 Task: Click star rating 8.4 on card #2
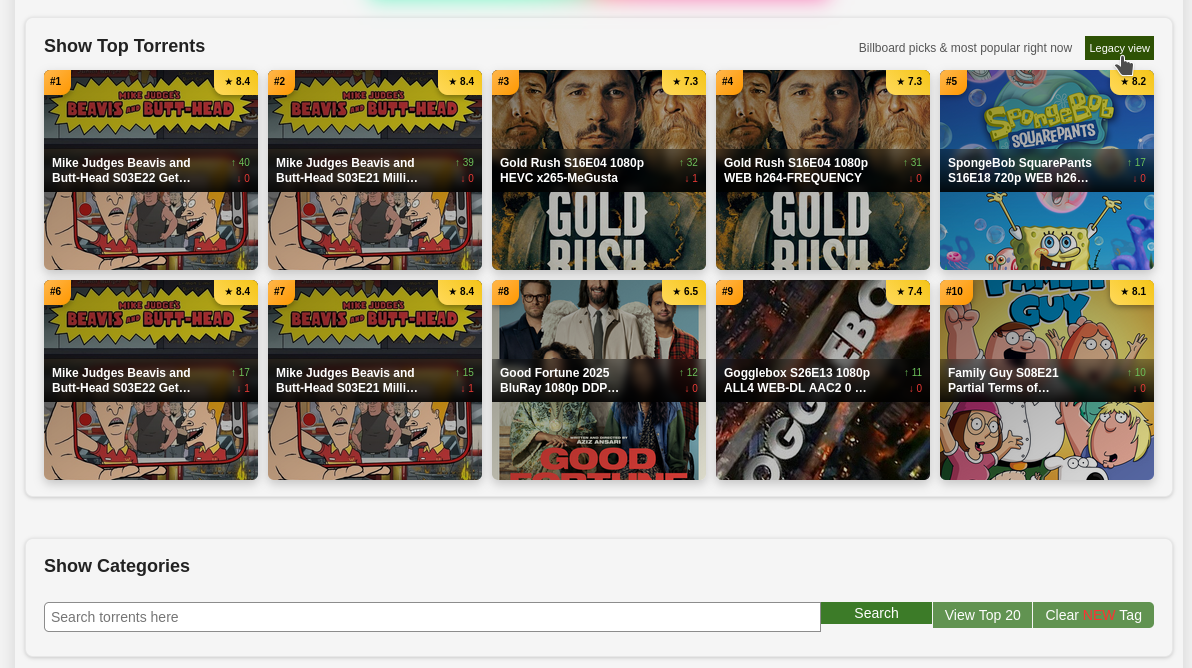(x=461, y=81)
